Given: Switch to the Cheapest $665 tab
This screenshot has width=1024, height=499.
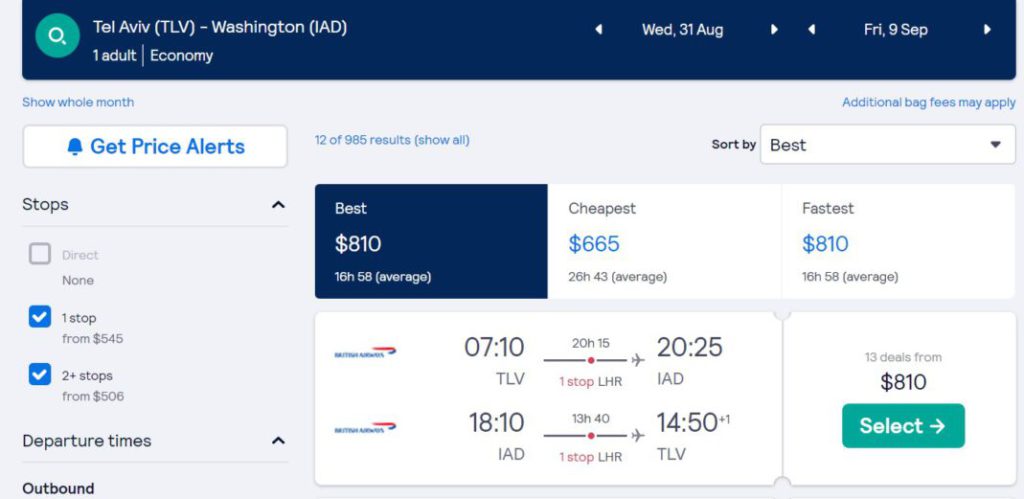Looking at the screenshot, I should pyautogui.click(x=664, y=242).
